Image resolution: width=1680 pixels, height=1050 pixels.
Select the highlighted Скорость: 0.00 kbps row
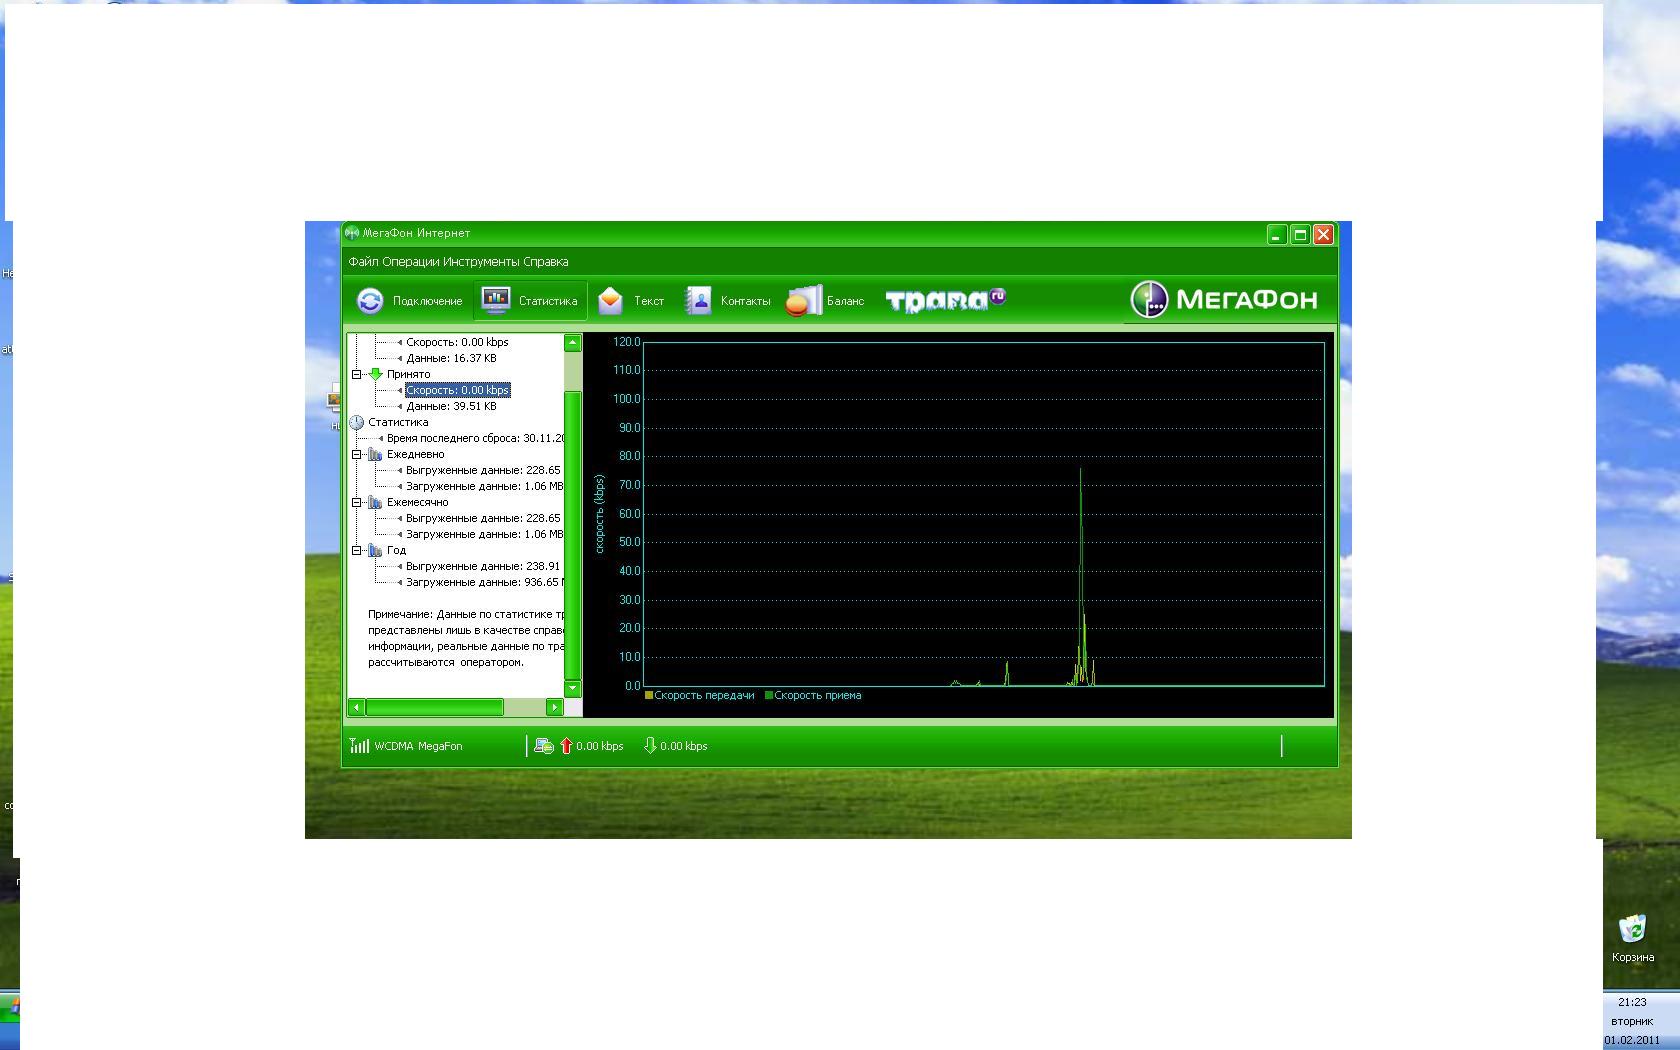coord(457,390)
